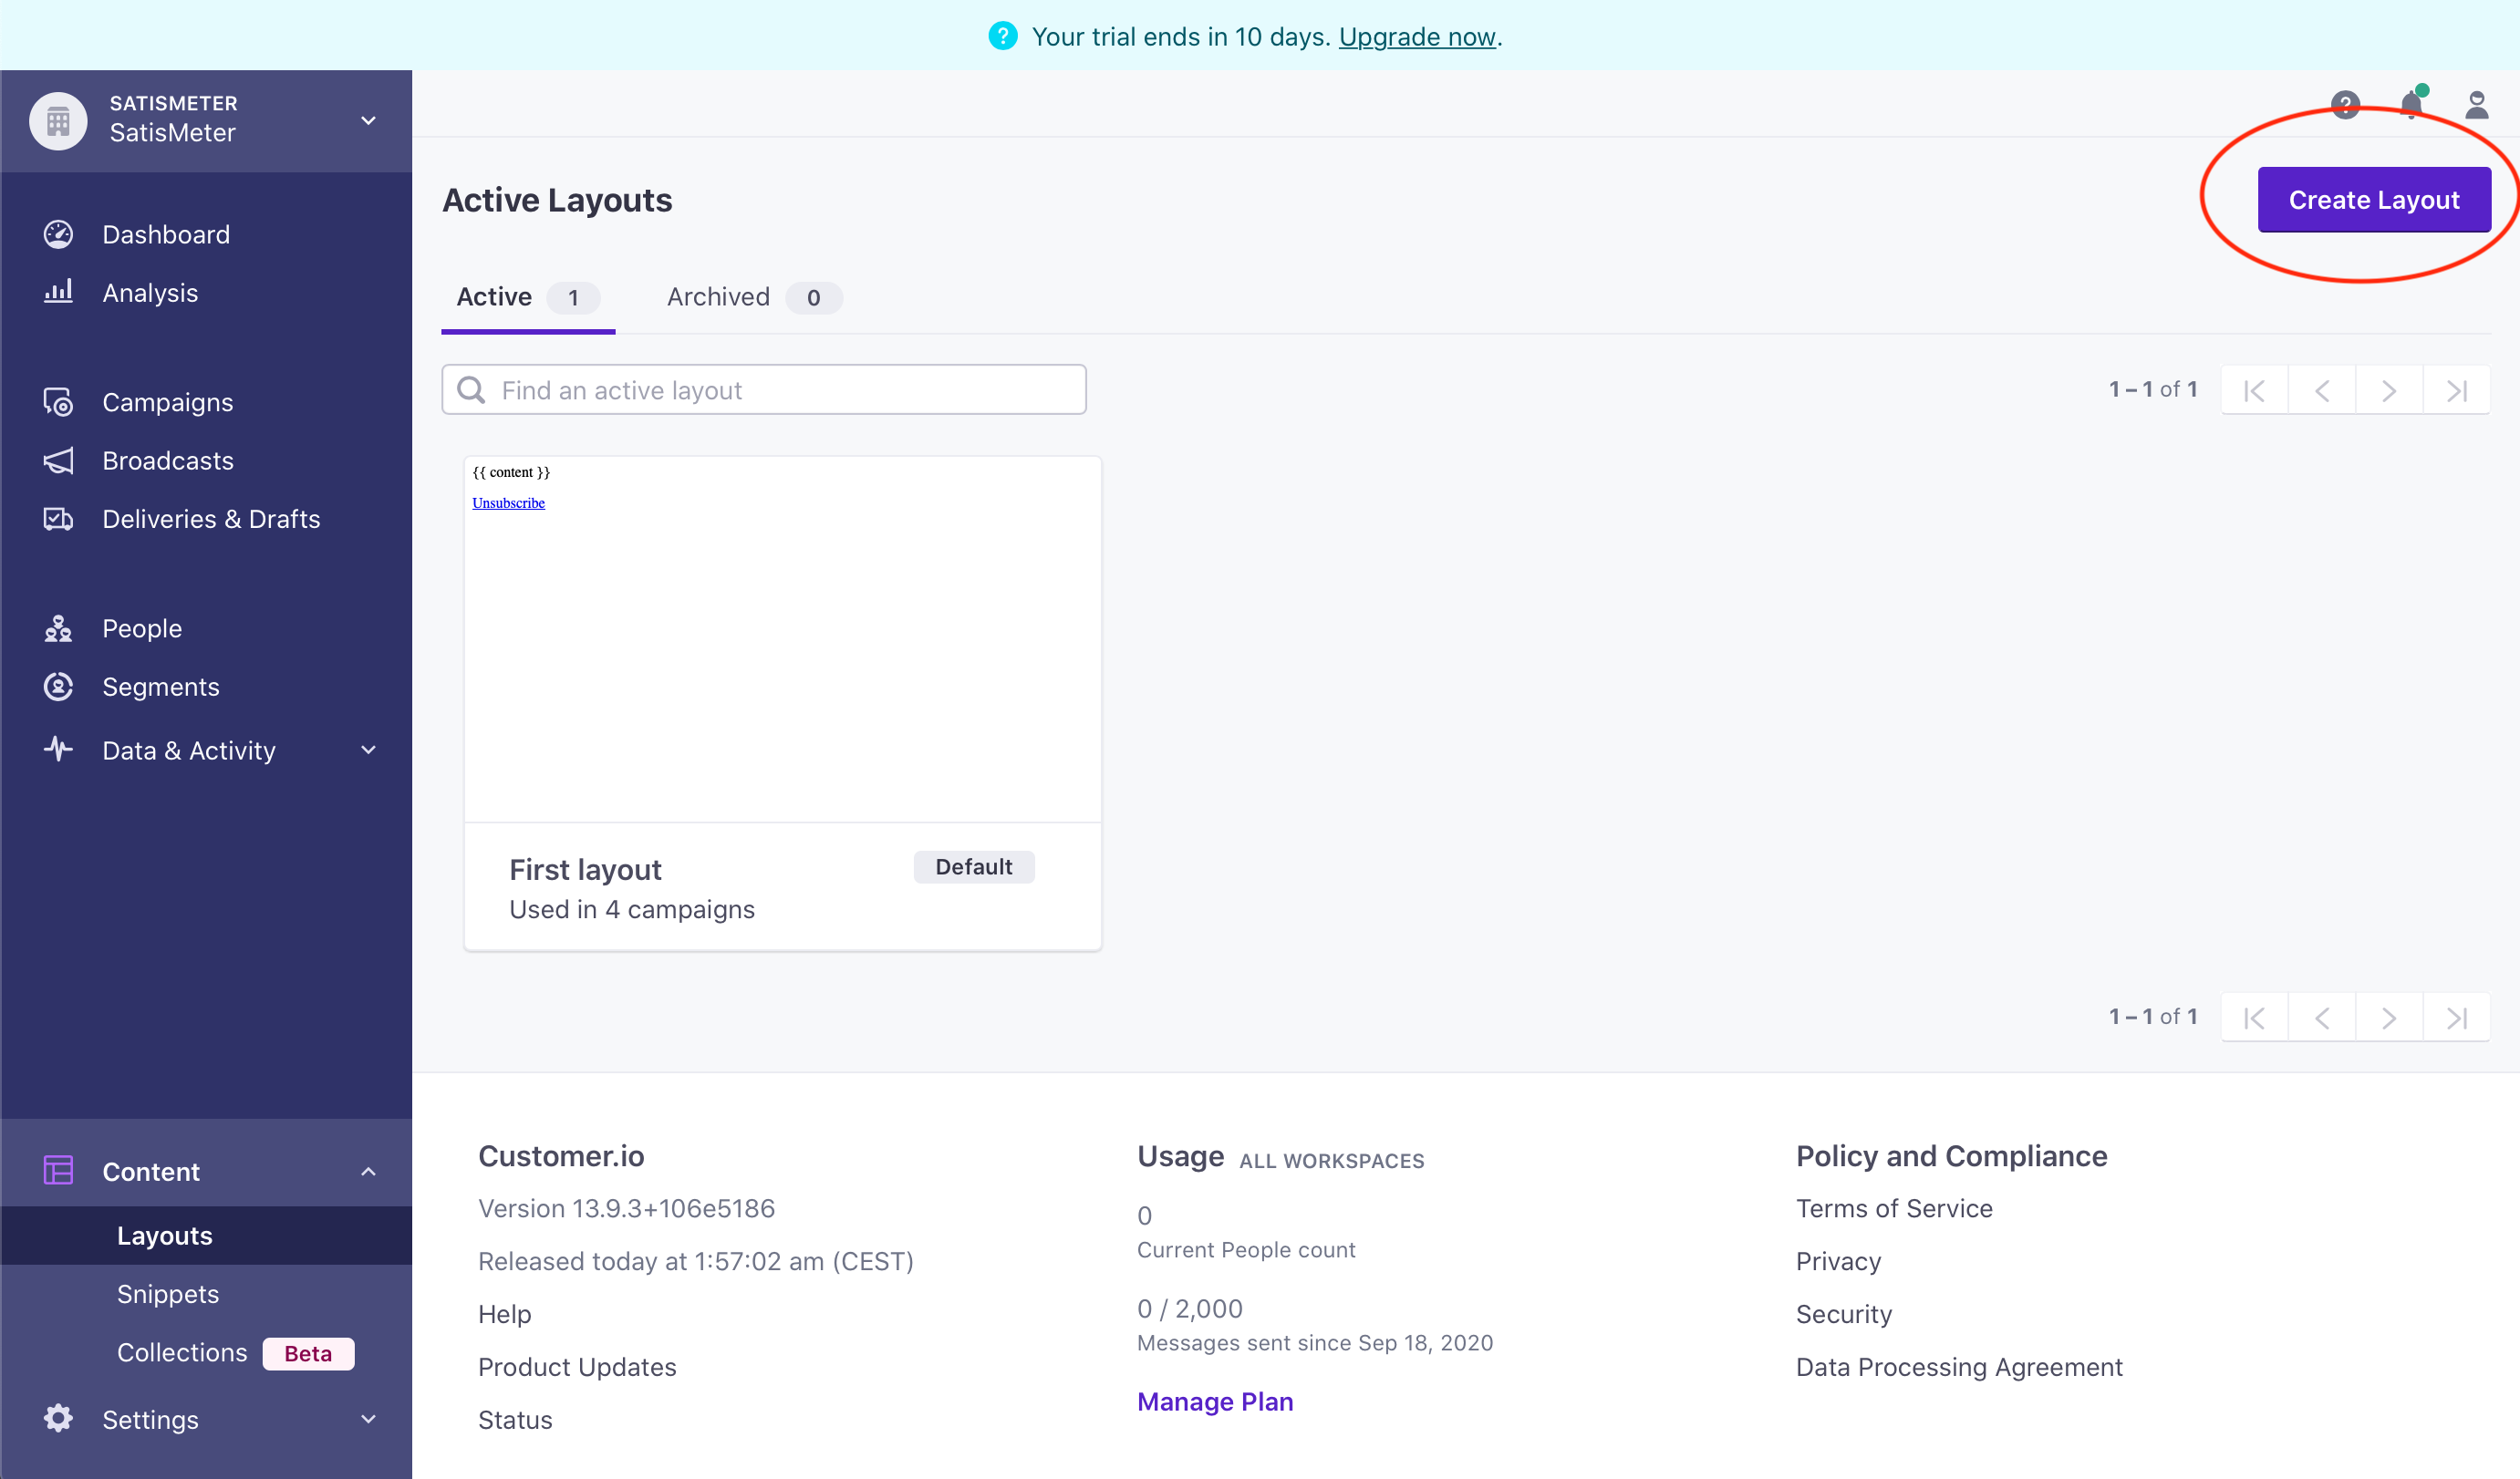Open the user account profile icon

point(2477,104)
